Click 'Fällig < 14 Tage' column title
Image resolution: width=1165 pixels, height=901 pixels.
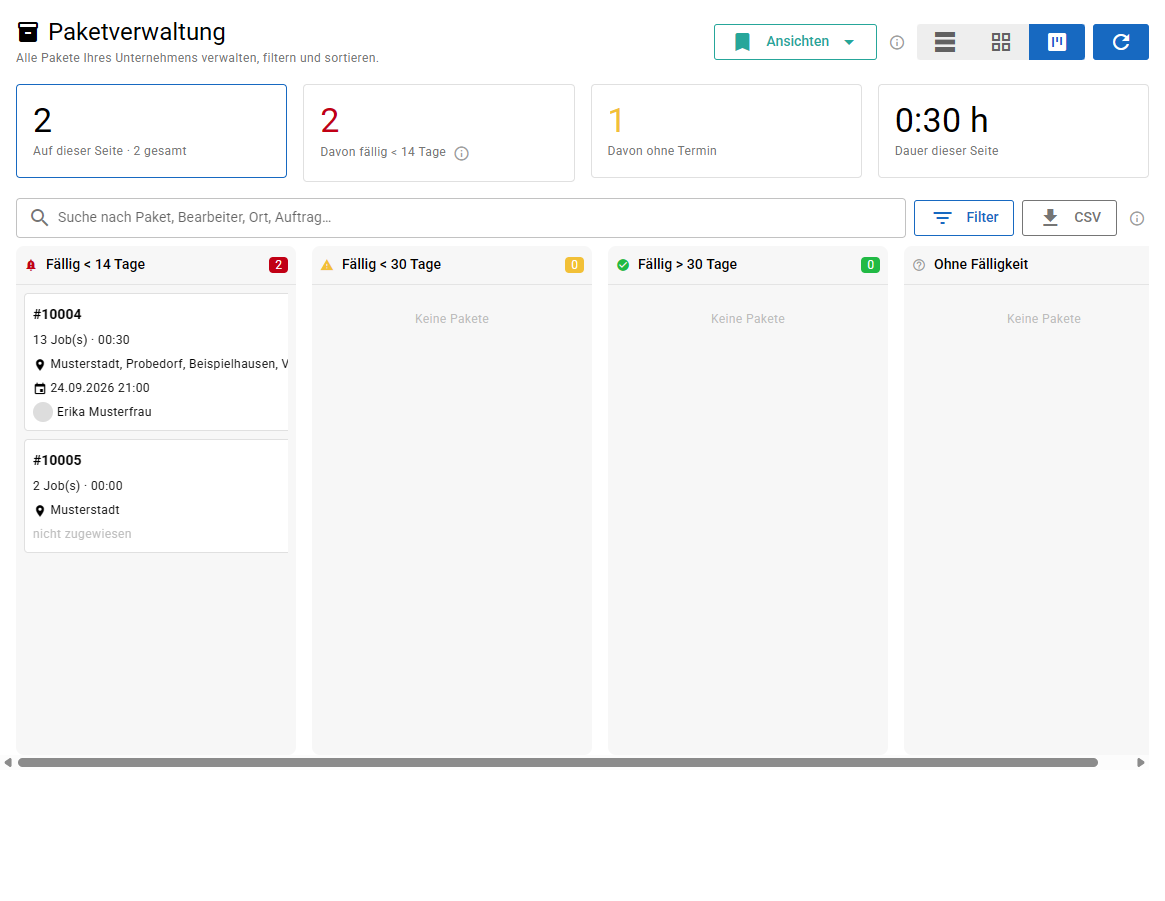pyautogui.click(x=95, y=264)
